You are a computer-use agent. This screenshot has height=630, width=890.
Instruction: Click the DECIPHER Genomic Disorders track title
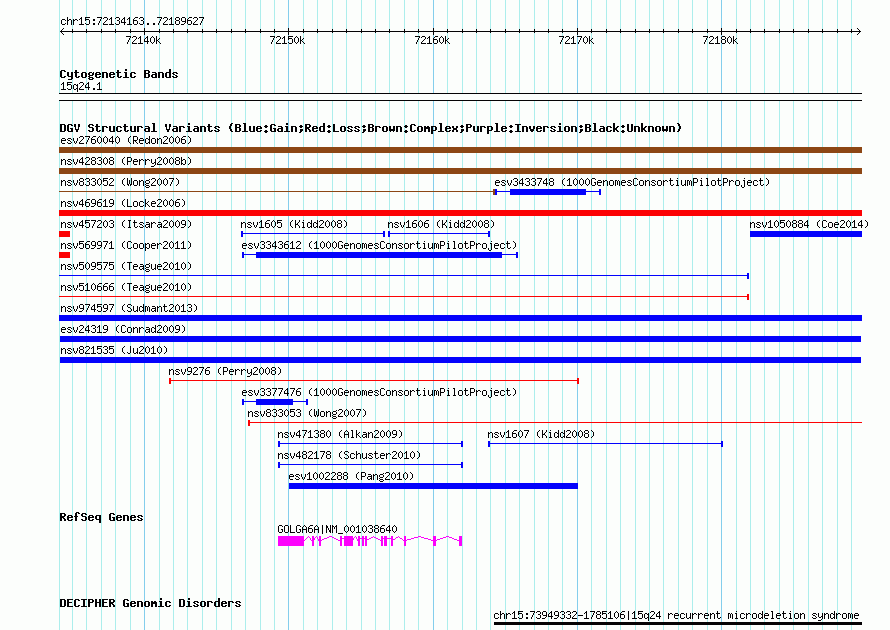(150, 603)
